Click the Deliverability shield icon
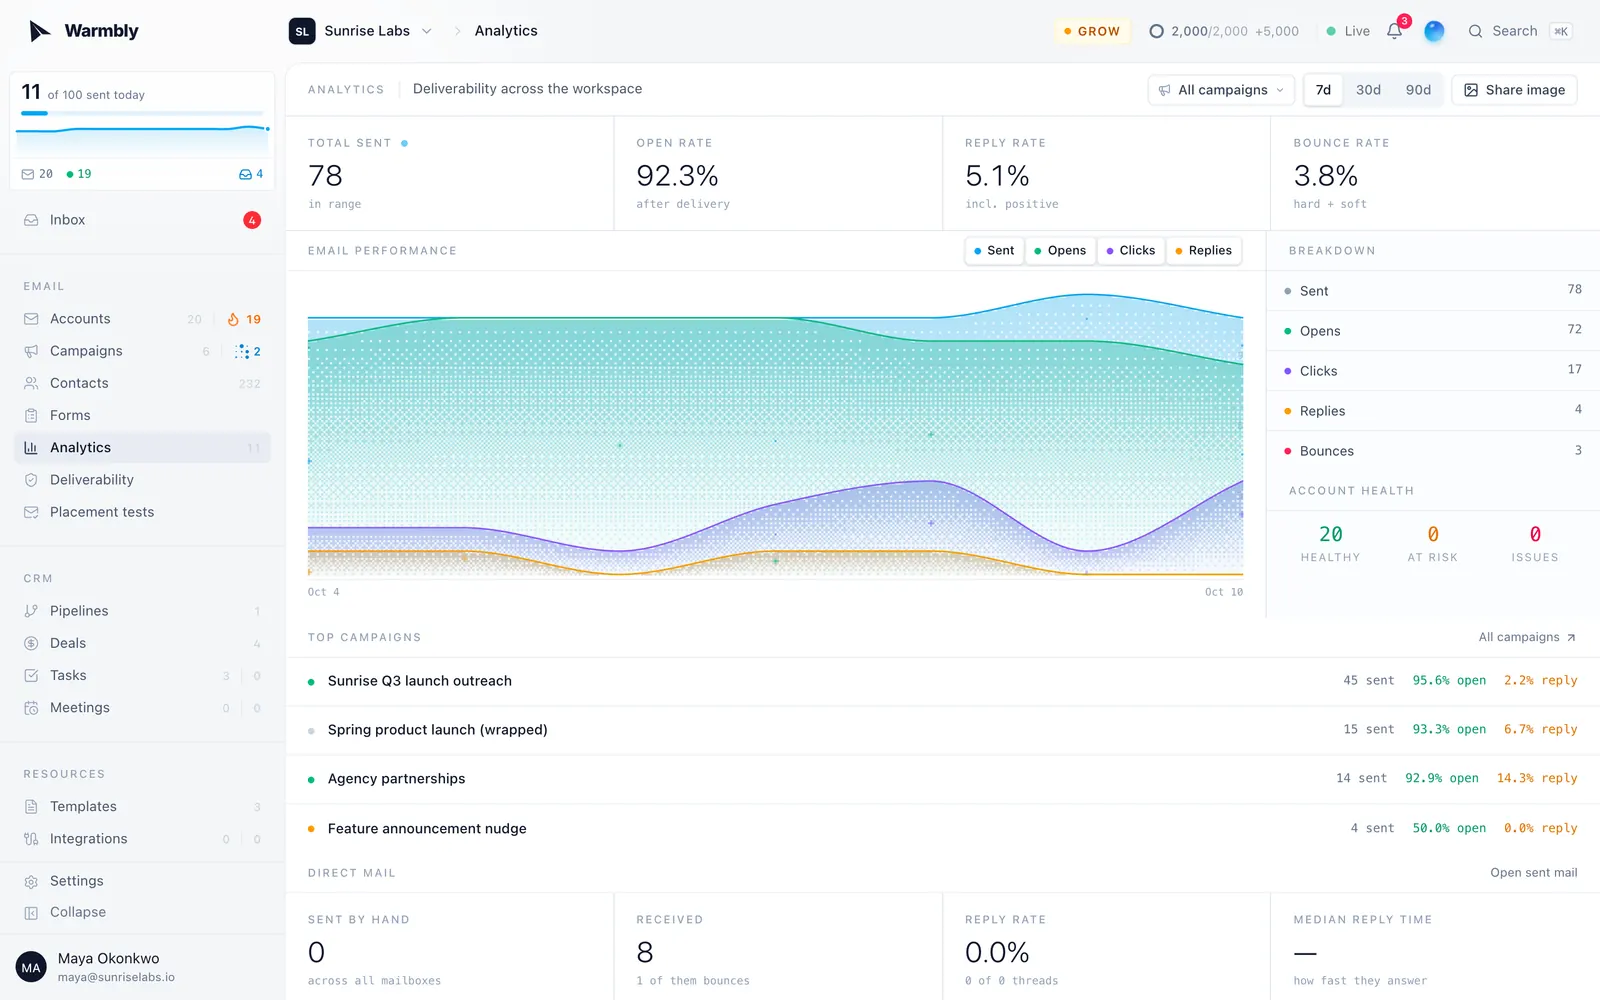 31,480
